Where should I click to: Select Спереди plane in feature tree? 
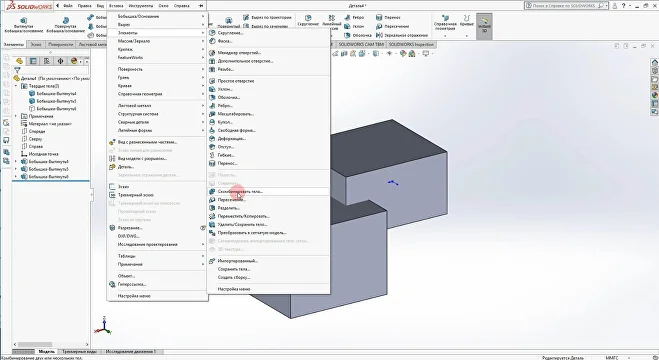pos(33,131)
